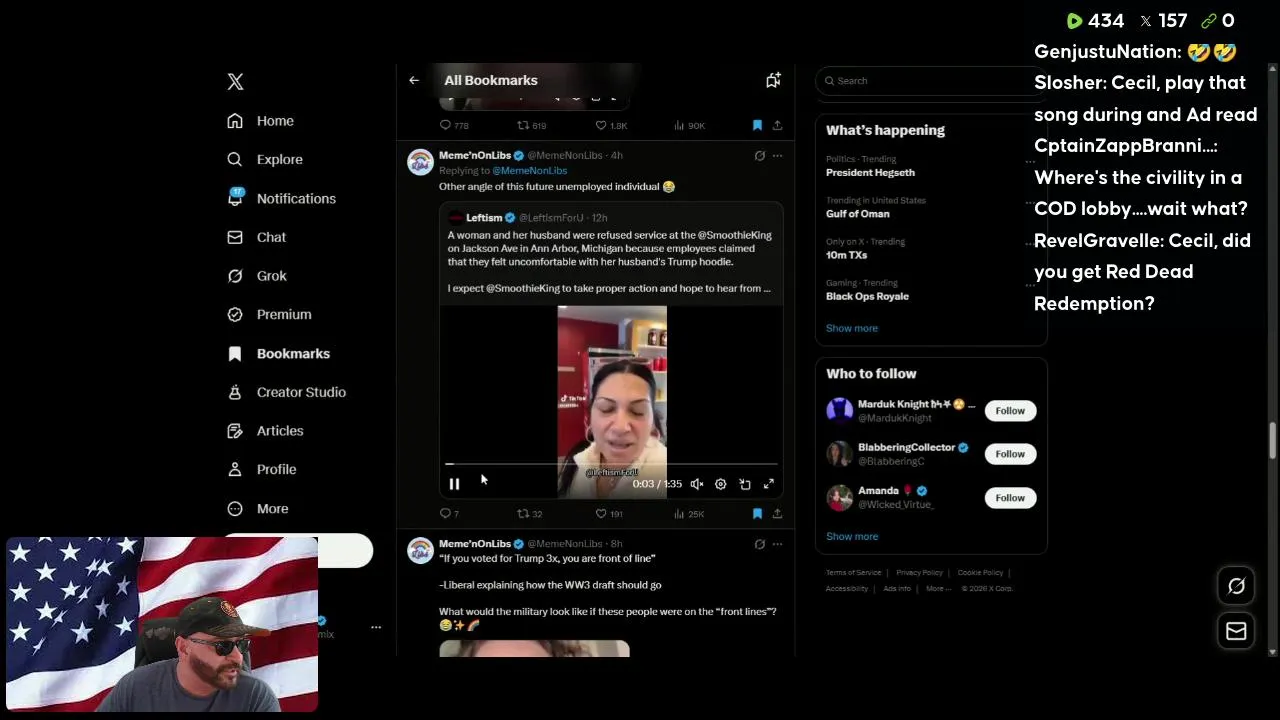This screenshot has width=1280, height=720.
Task: Open Cookie Policy link
Action: [x=980, y=573]
